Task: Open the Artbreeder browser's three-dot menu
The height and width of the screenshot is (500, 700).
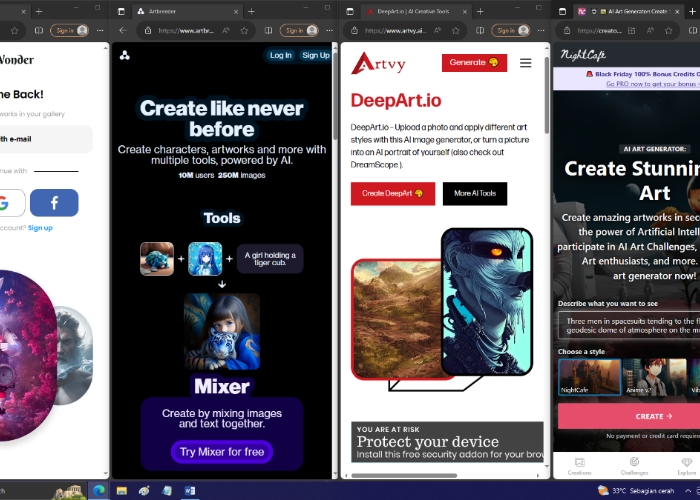Action: [x=329, y=30]
